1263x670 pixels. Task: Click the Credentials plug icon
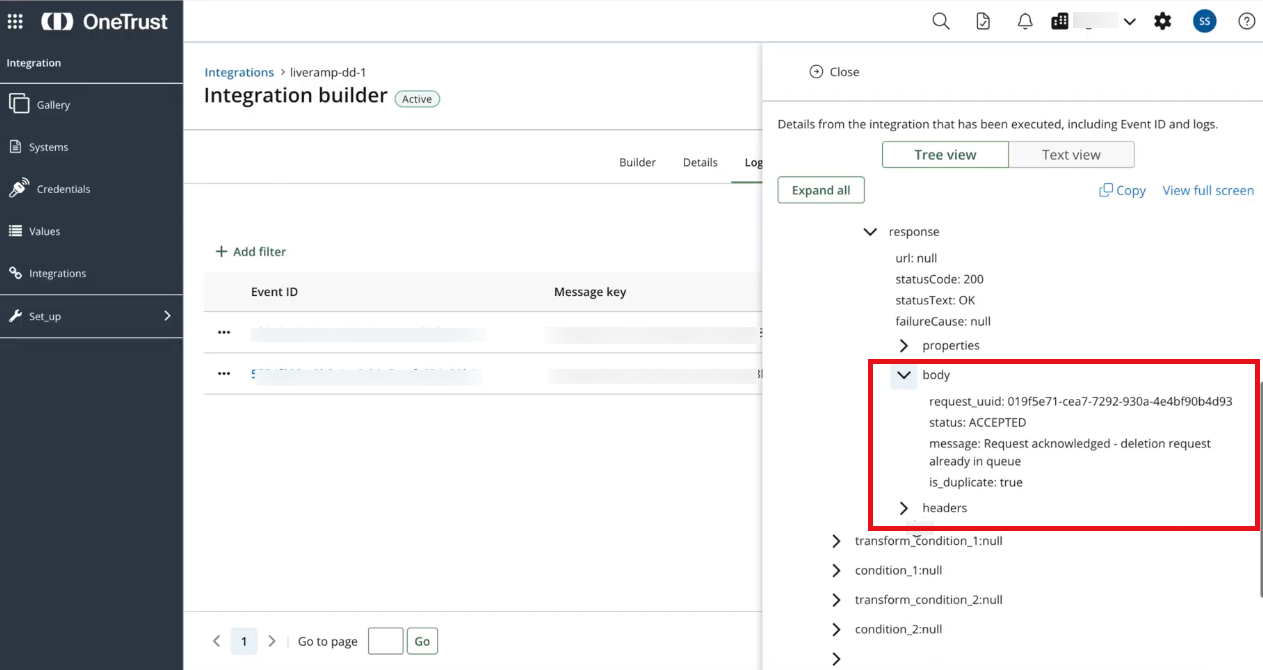coord(18,188)
